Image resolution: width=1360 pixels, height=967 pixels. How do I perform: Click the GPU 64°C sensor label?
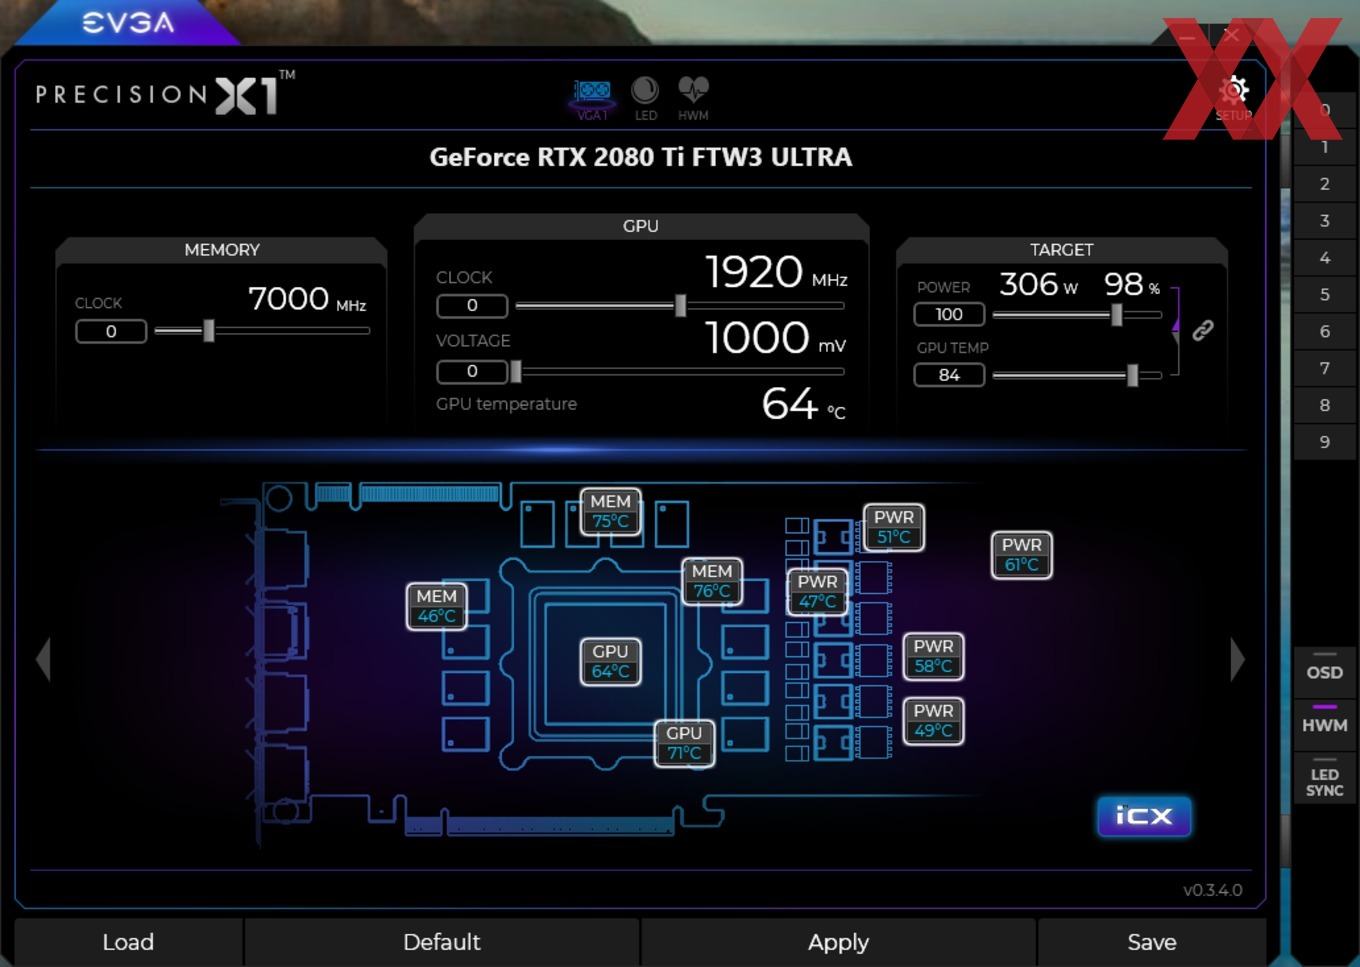pyautogui.click(x=611, y=661)
